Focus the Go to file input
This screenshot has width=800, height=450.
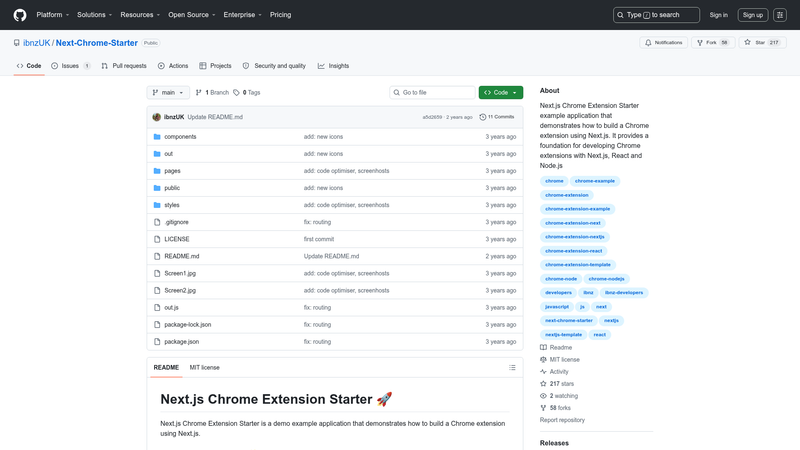[x=432, y=92]
